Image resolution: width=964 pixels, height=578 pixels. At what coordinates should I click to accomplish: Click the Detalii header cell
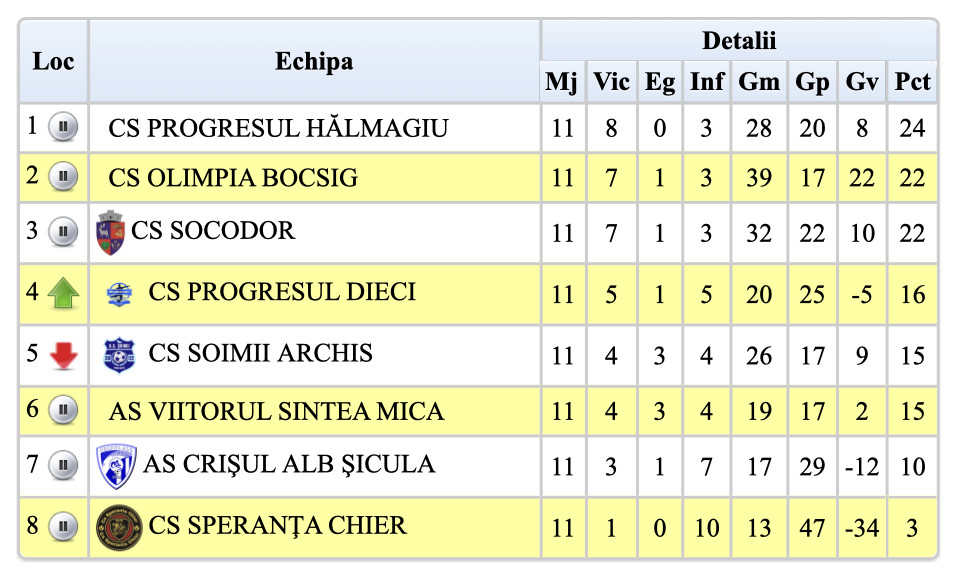(x=739, y=41)
